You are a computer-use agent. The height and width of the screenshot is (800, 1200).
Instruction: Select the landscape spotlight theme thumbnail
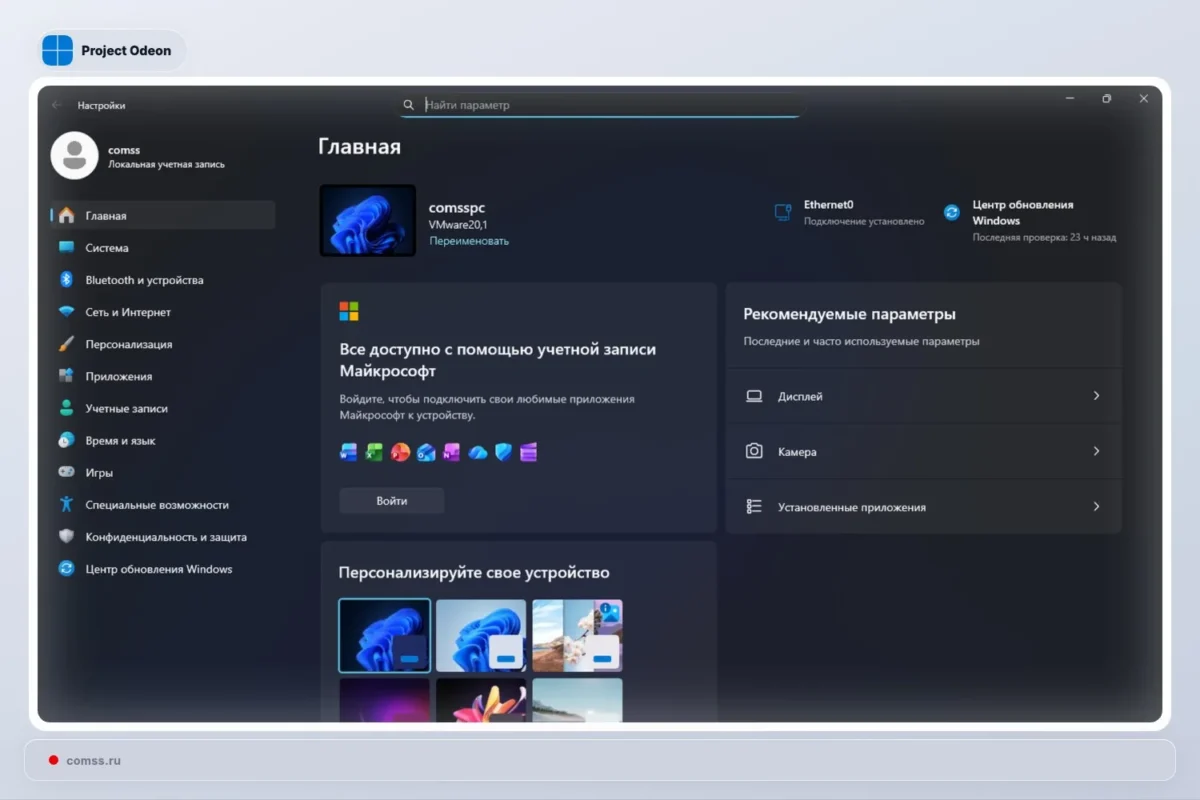coord(577,635)
